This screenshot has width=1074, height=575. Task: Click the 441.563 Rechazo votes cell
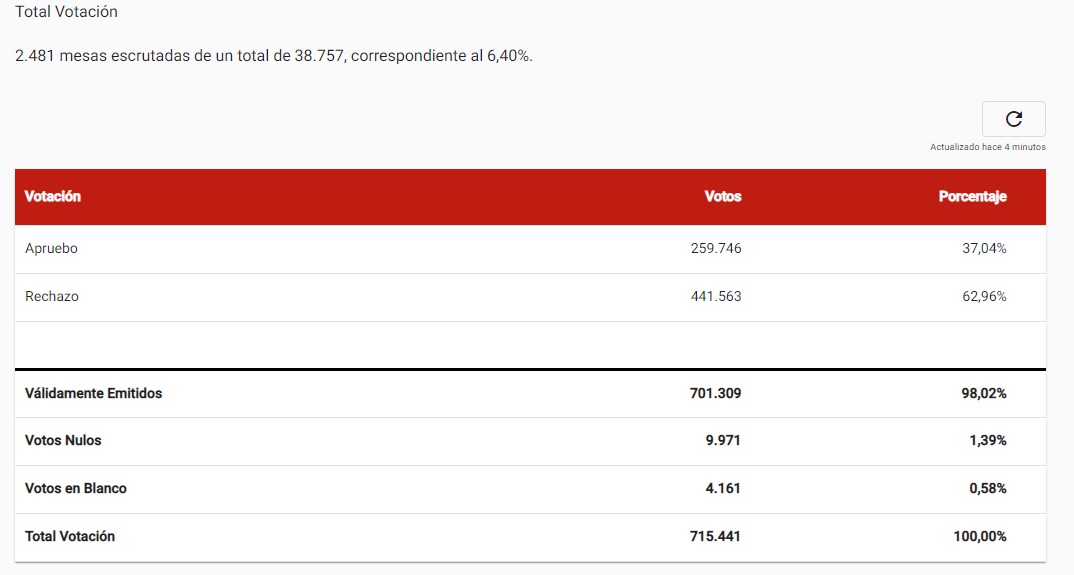pyautogui.click(x=716, y=297)
